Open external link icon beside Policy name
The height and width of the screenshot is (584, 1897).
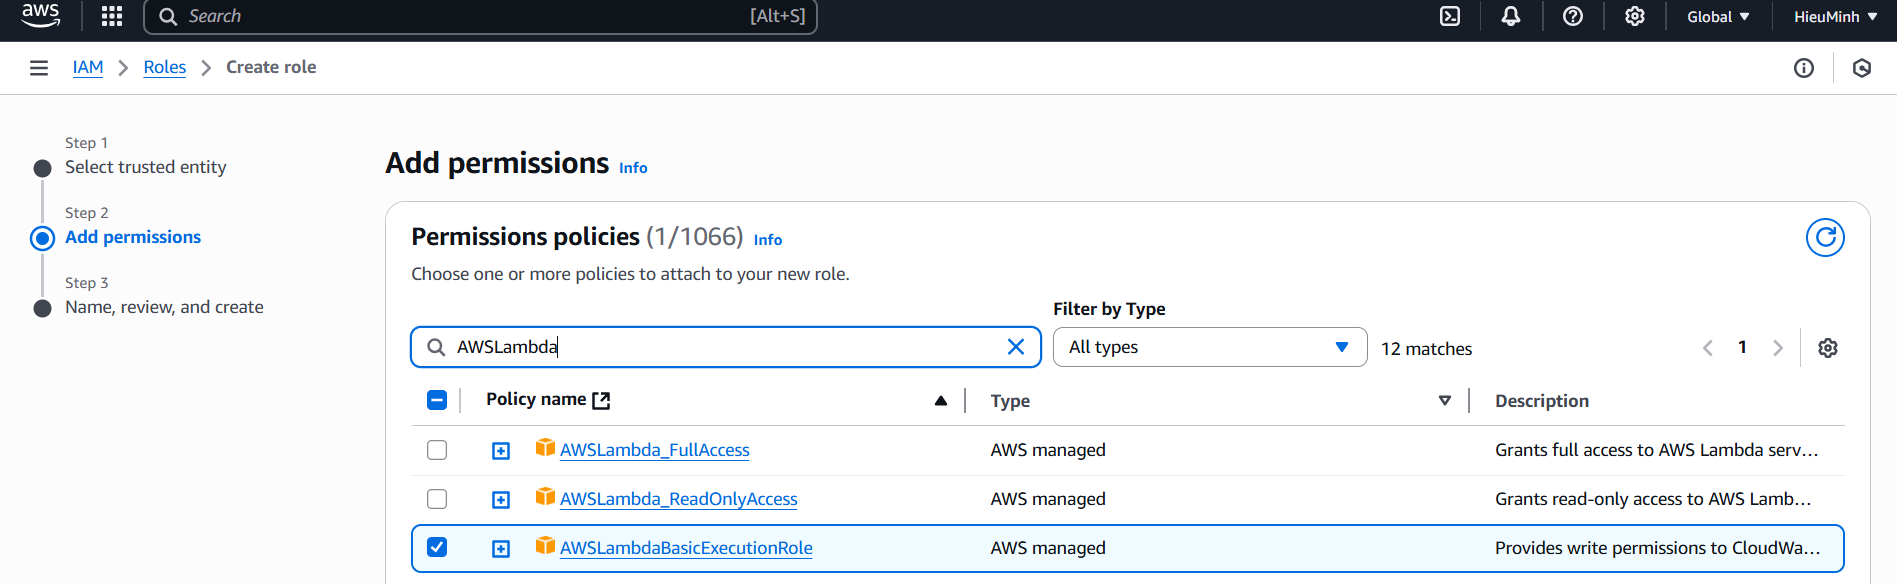601,400
